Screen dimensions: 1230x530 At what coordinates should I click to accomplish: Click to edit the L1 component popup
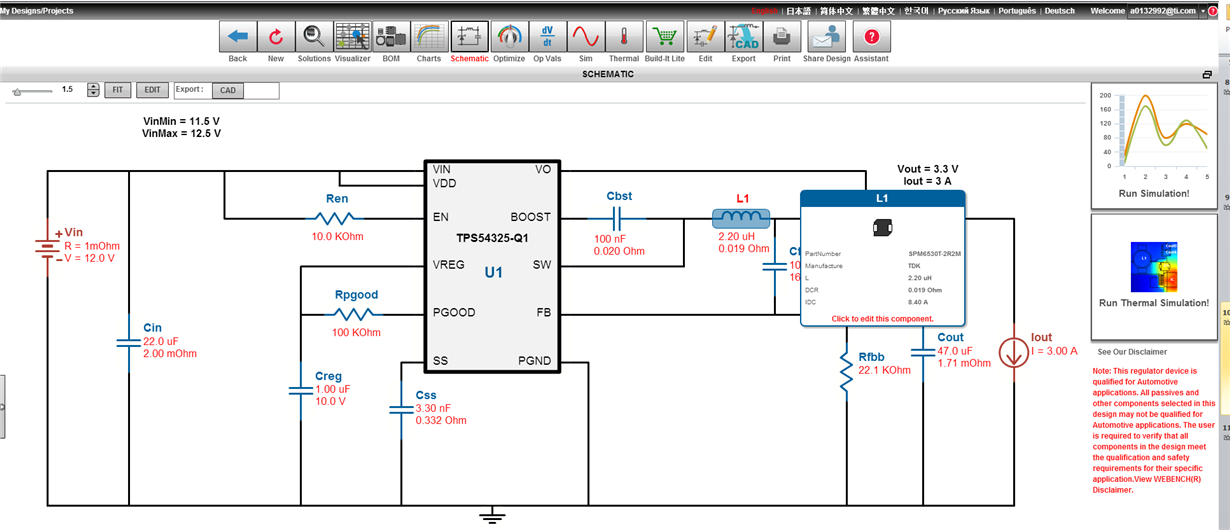pyautogui.click(x=882, y=319)
